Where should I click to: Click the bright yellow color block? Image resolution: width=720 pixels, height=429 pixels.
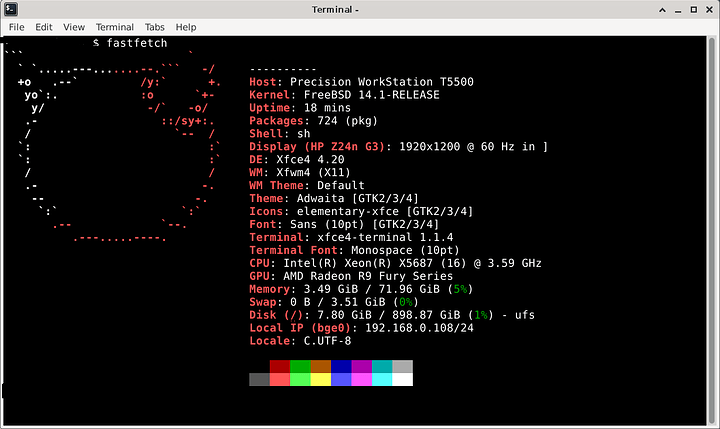point(320,380)
